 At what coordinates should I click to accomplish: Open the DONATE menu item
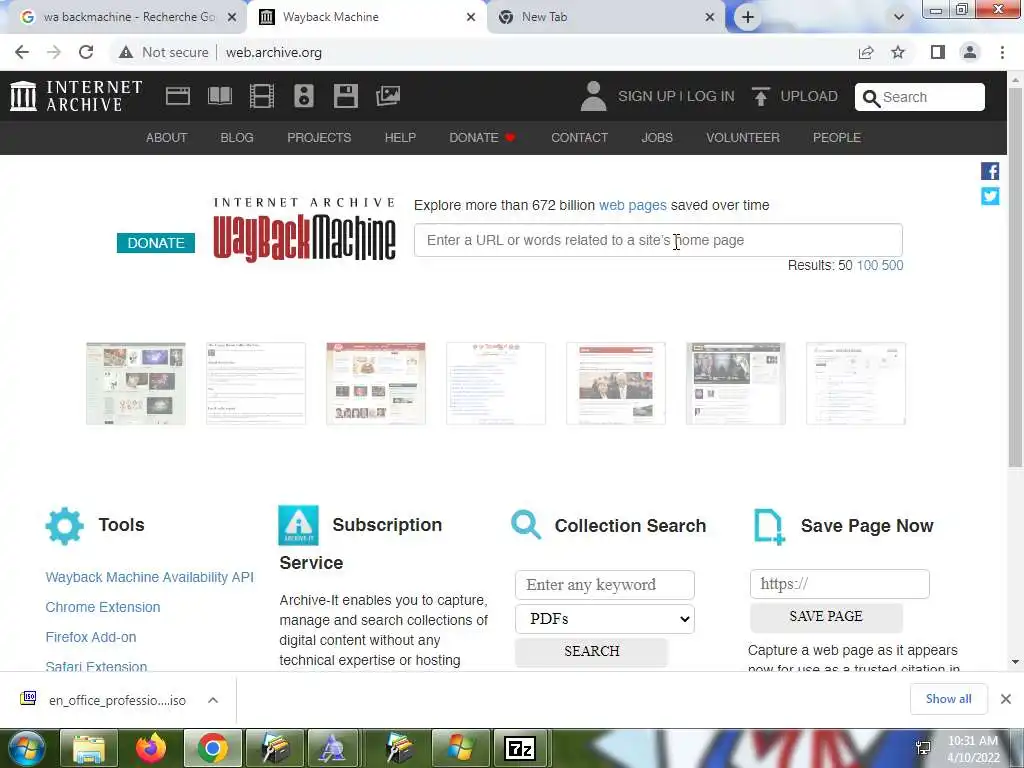click(482, 138)
